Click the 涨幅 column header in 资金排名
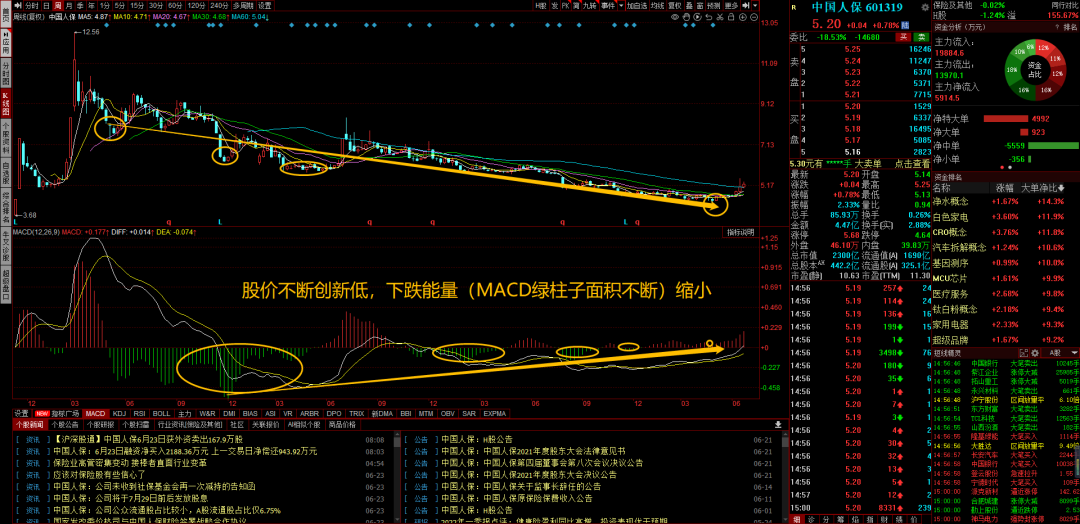Viewport: 1080px width, 524px height. click(1003, 187)
